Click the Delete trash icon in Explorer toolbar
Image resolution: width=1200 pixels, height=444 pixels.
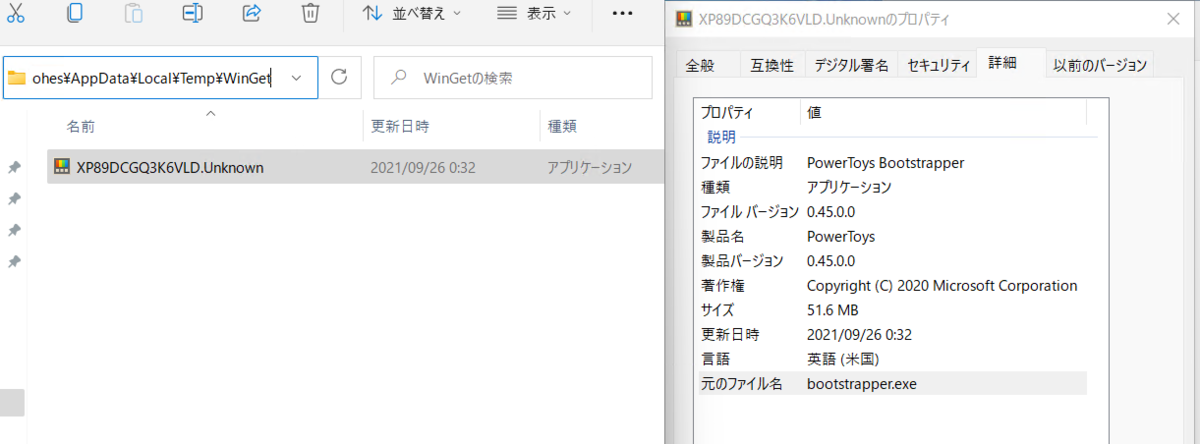pos(311,13)
